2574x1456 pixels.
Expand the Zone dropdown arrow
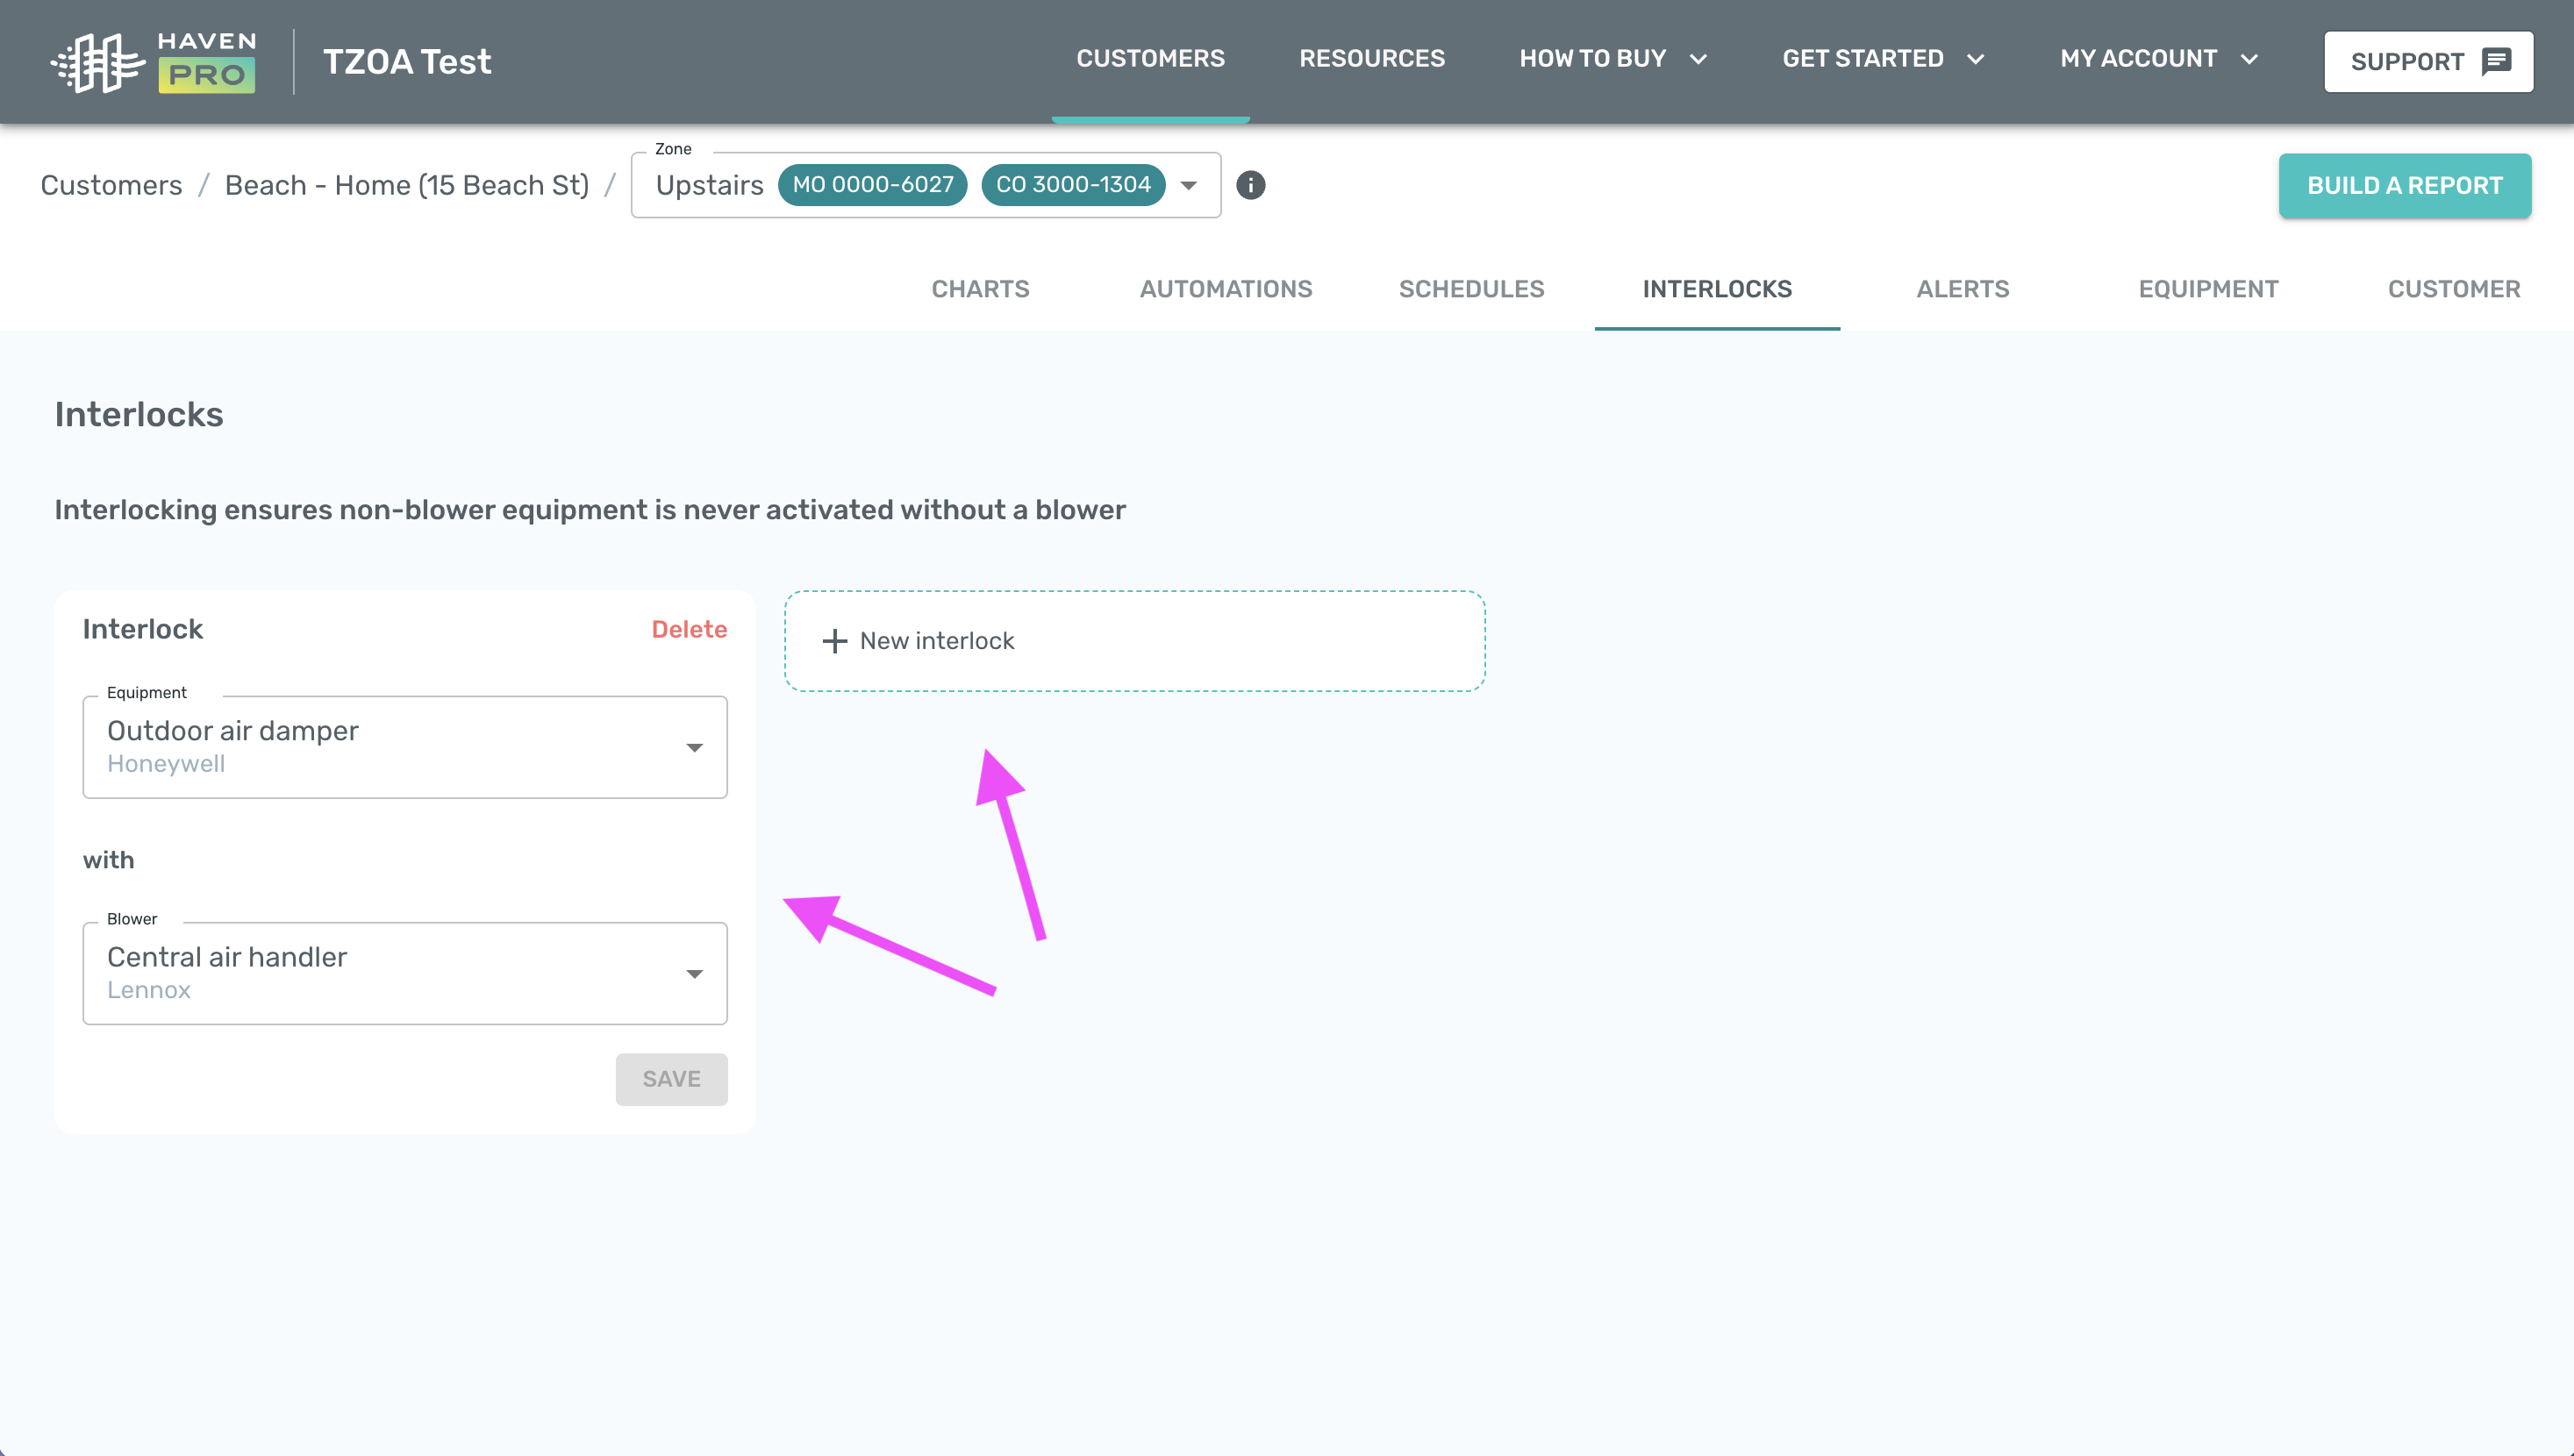point(1189,185)
